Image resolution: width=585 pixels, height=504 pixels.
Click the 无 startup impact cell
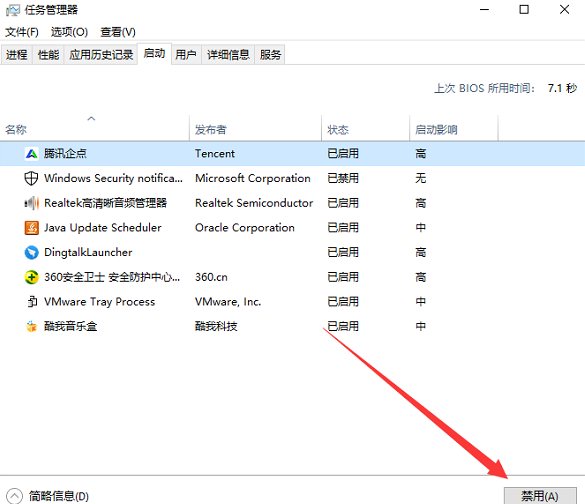420,178
